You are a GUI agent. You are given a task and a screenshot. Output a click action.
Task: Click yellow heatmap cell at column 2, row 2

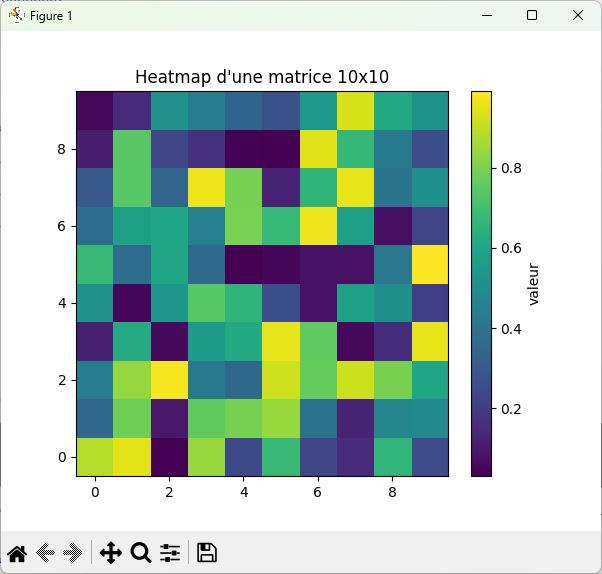(169, 379)
